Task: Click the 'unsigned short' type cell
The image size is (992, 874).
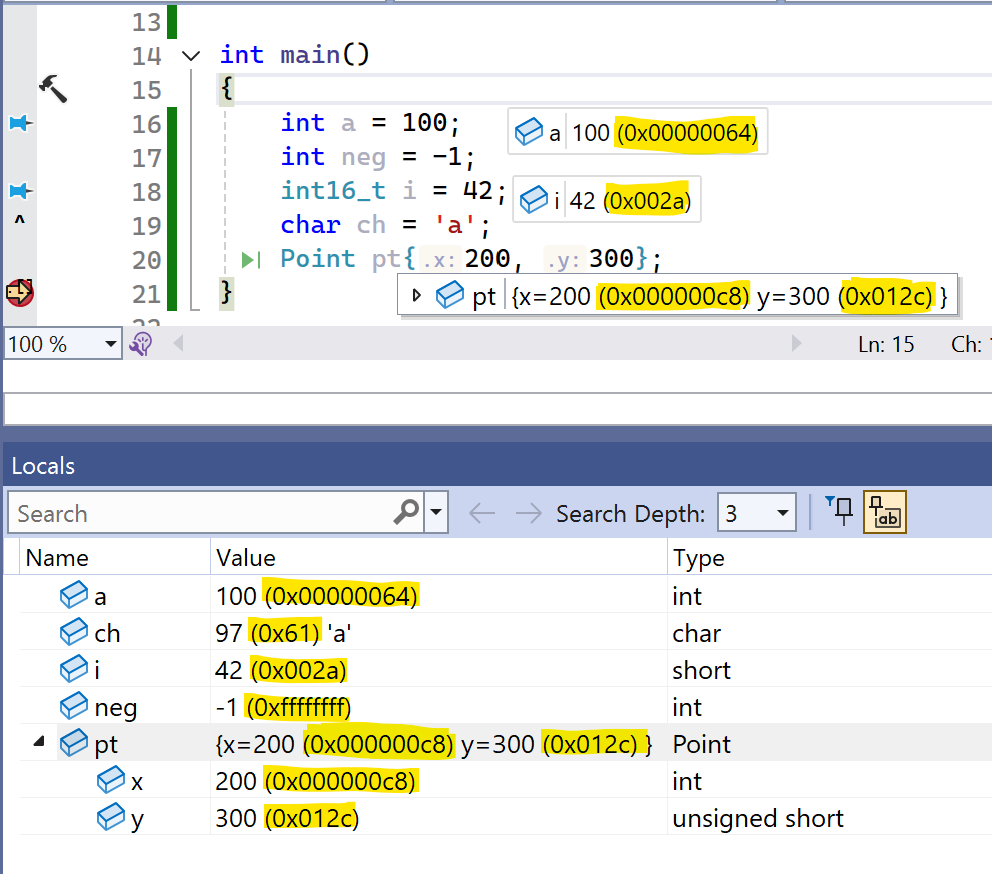Action: point(758,818)
